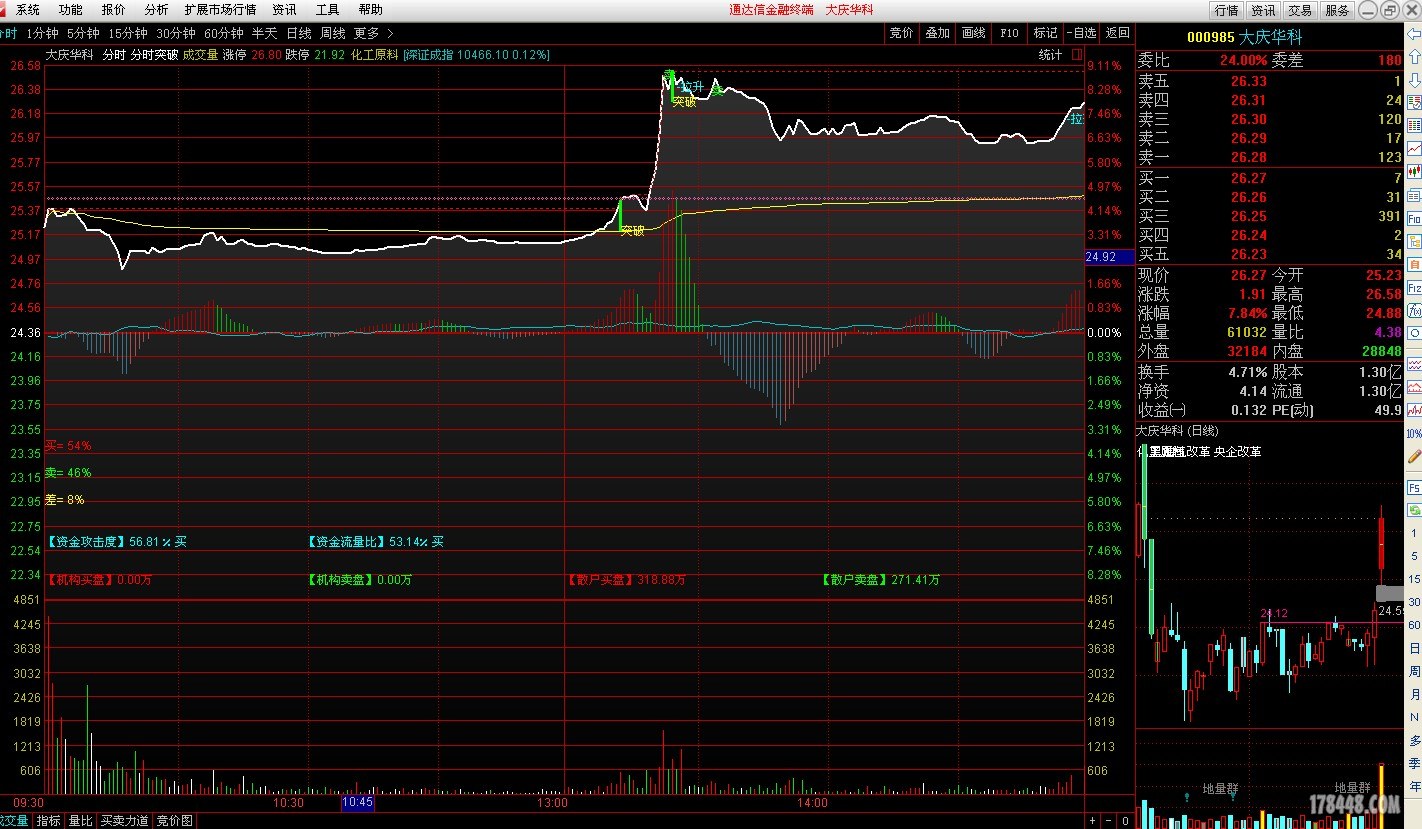Click the down arrow icon in right sidebar

[1414, 80]
